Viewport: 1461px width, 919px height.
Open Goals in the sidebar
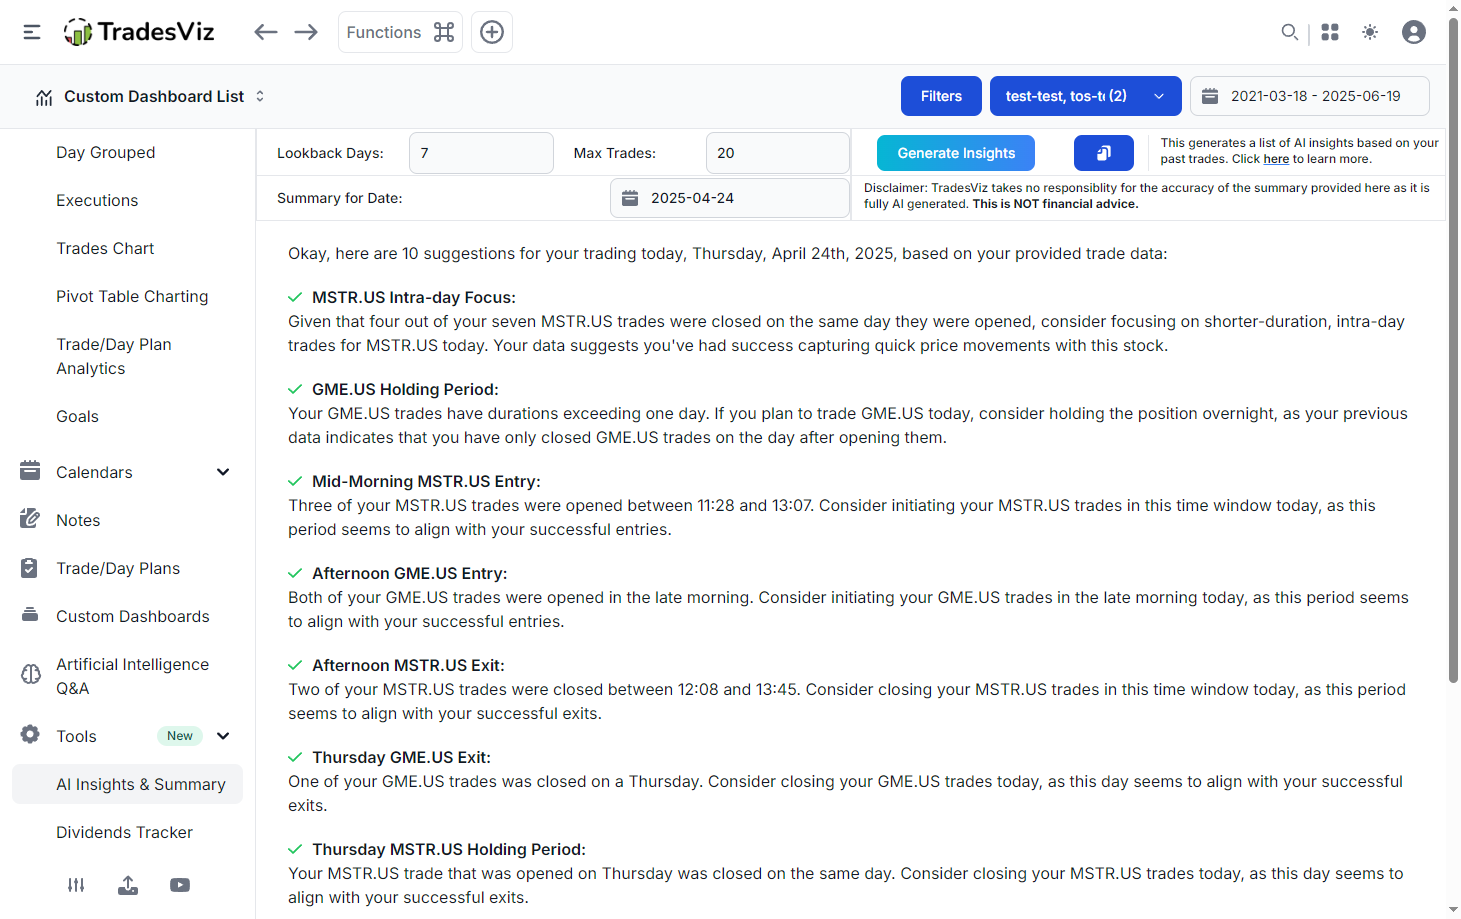tap(77, 416)
